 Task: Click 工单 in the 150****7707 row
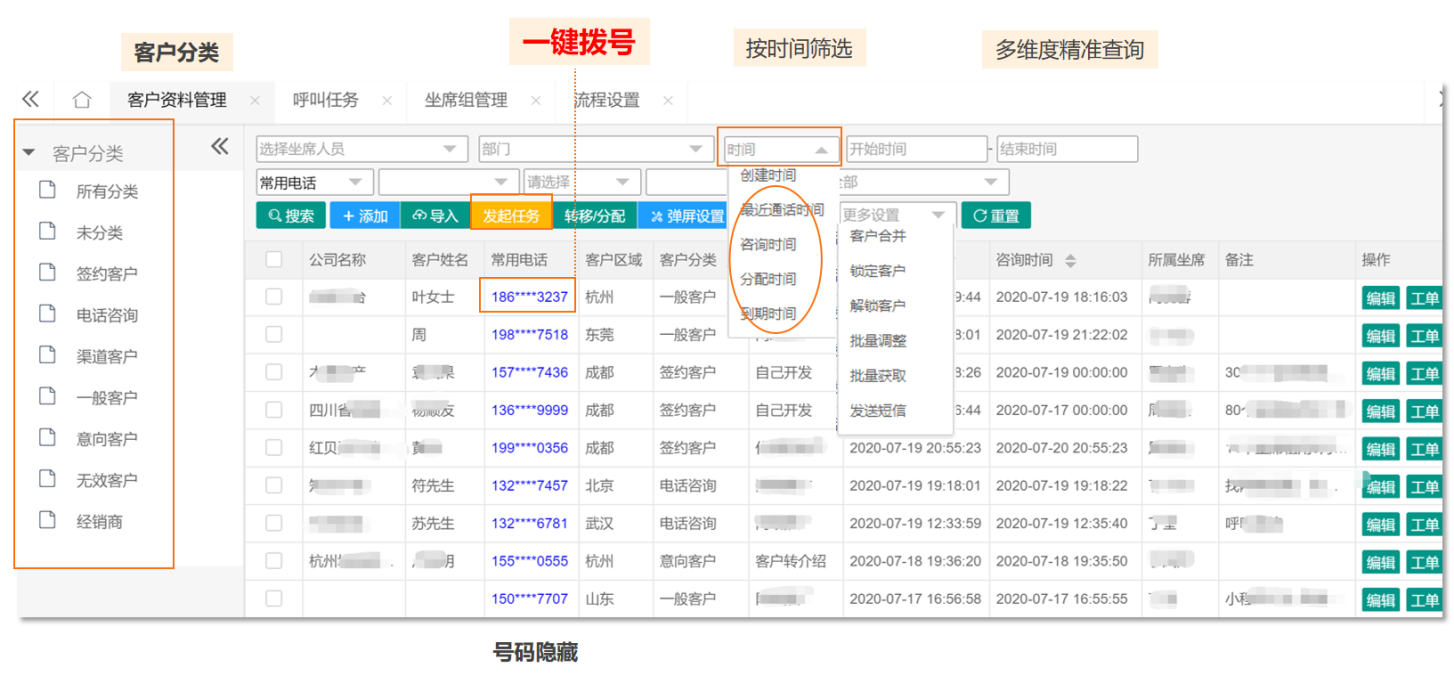[1424, 600]
